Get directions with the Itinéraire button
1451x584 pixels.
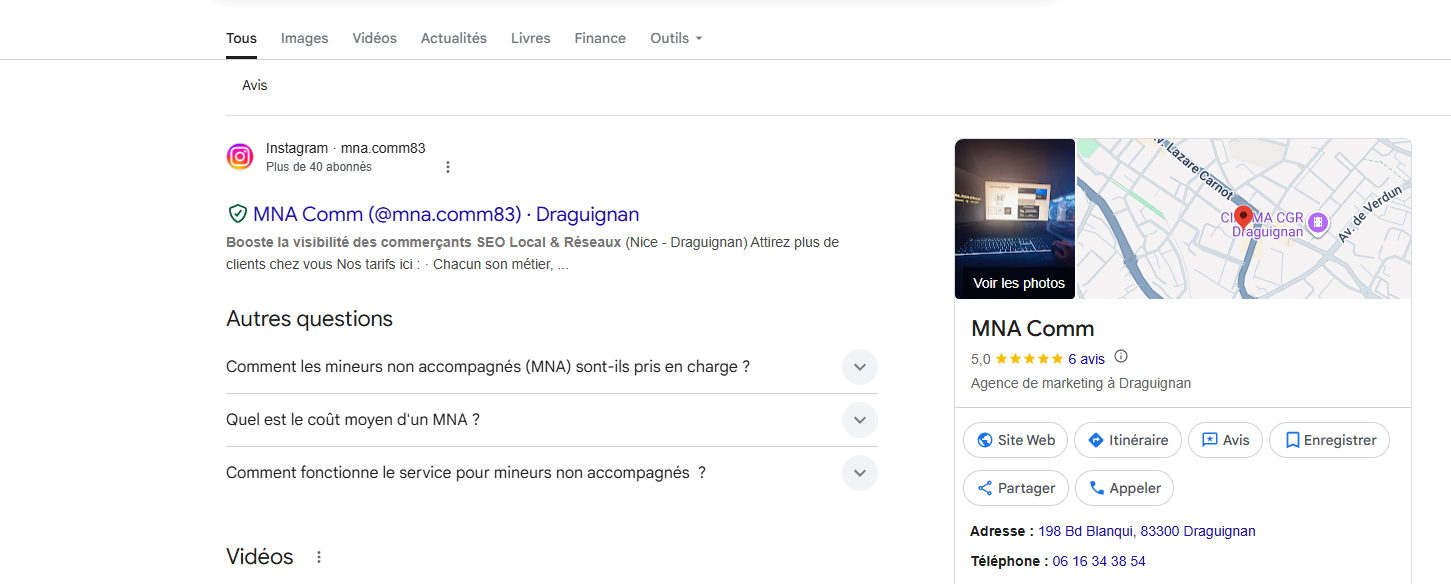(x=1128, y=440)
